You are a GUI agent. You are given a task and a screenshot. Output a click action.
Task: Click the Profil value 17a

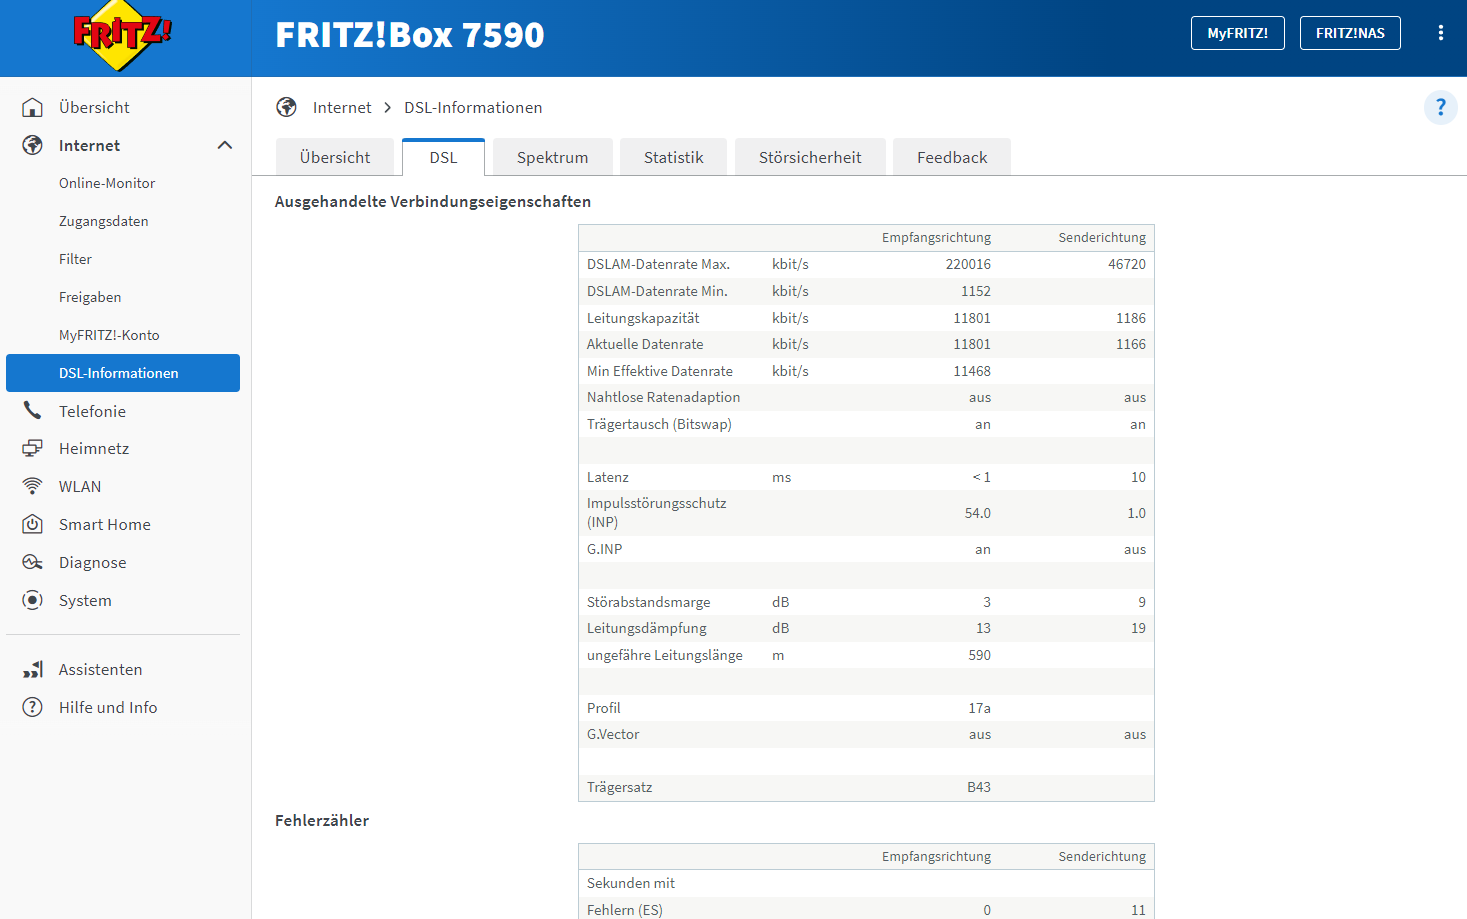tap(980, 708)
